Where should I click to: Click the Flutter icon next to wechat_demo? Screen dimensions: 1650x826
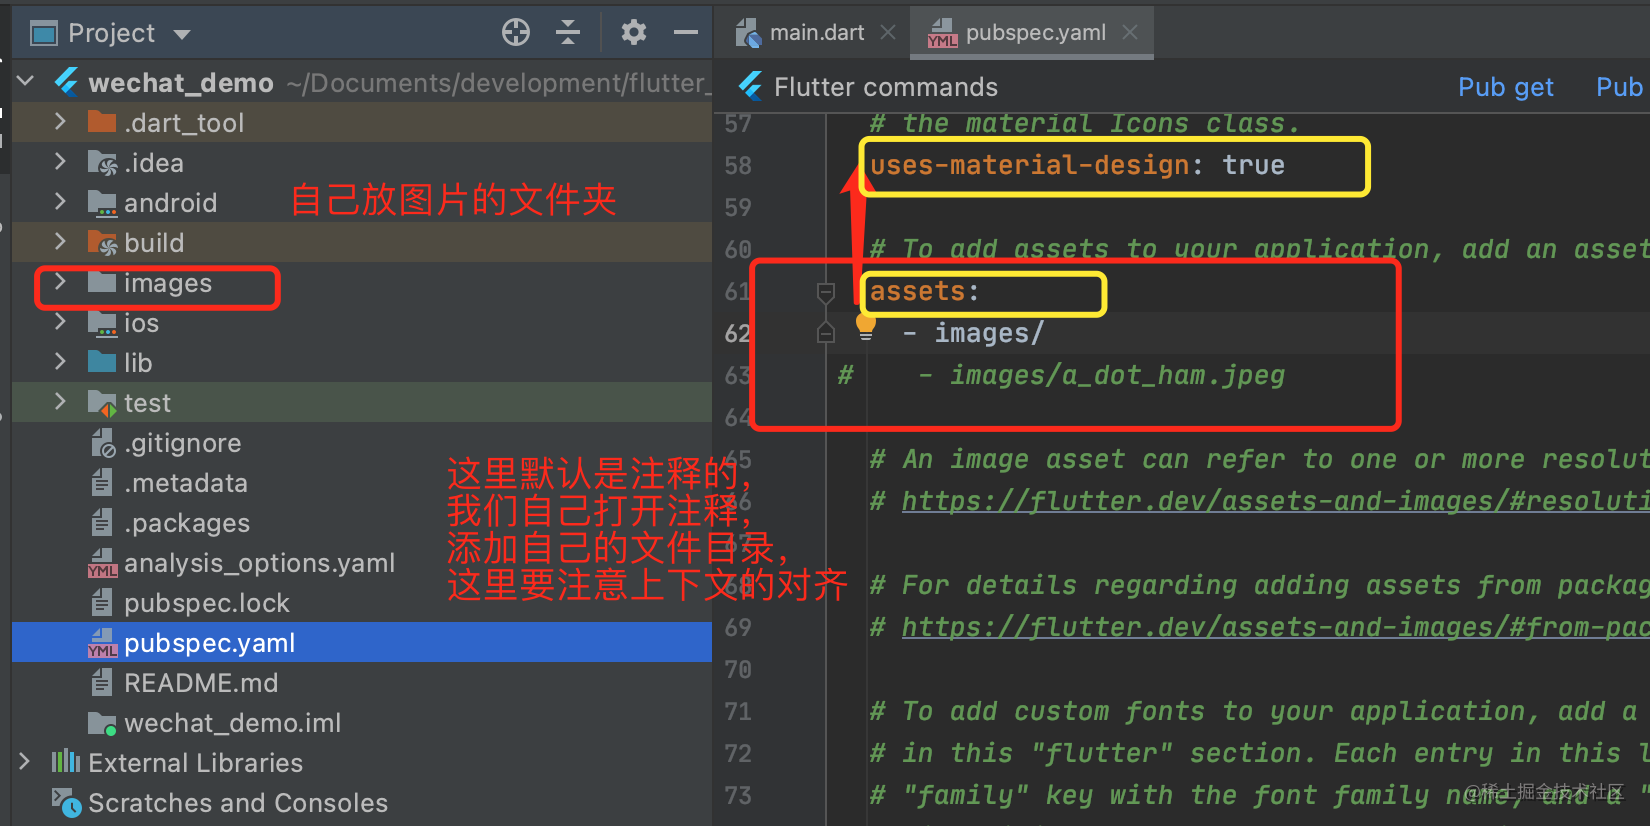67,82
